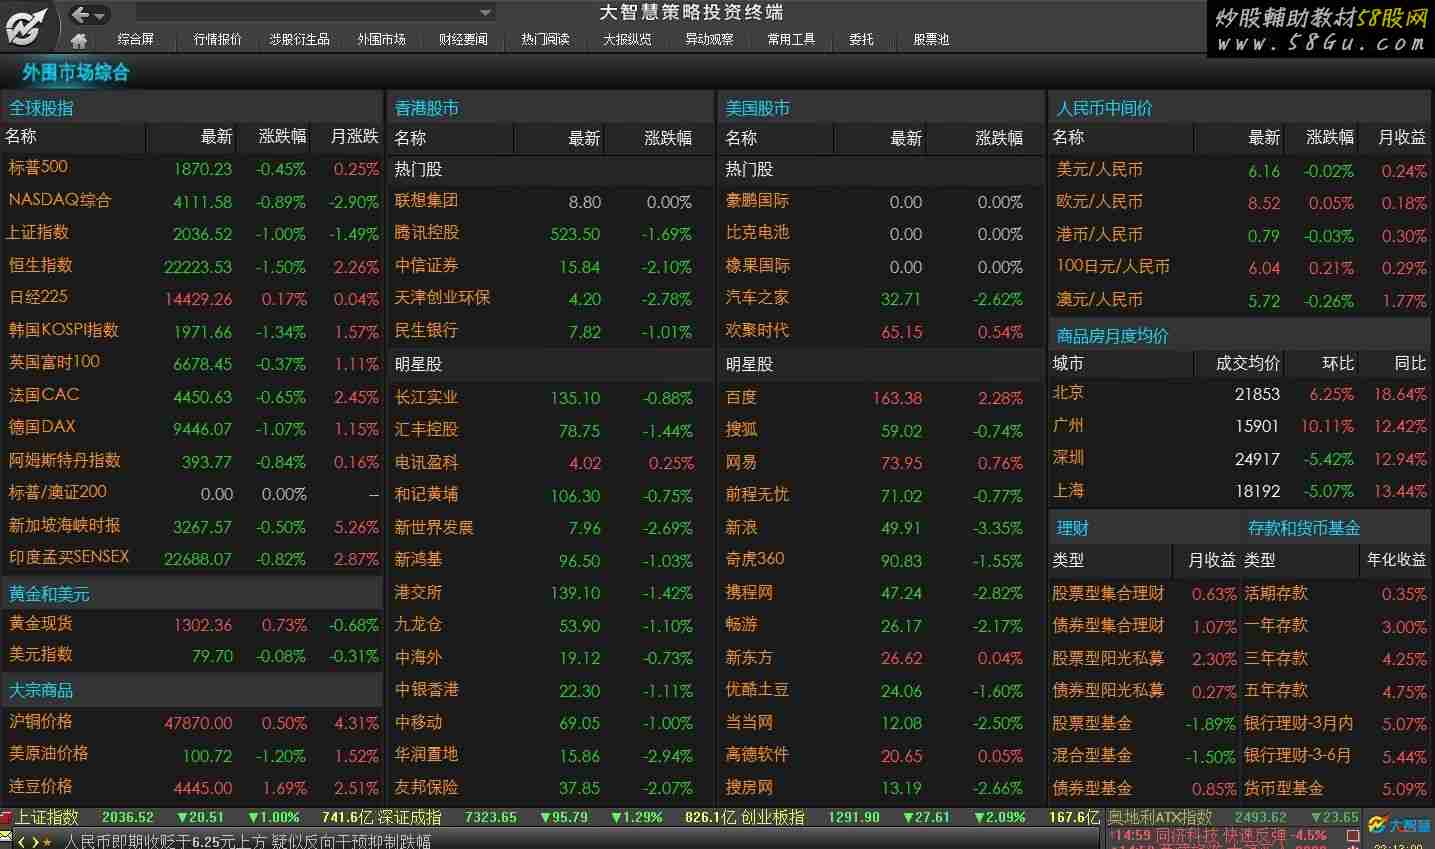Click the 人民币中间价 panel title

(1105, 108)
